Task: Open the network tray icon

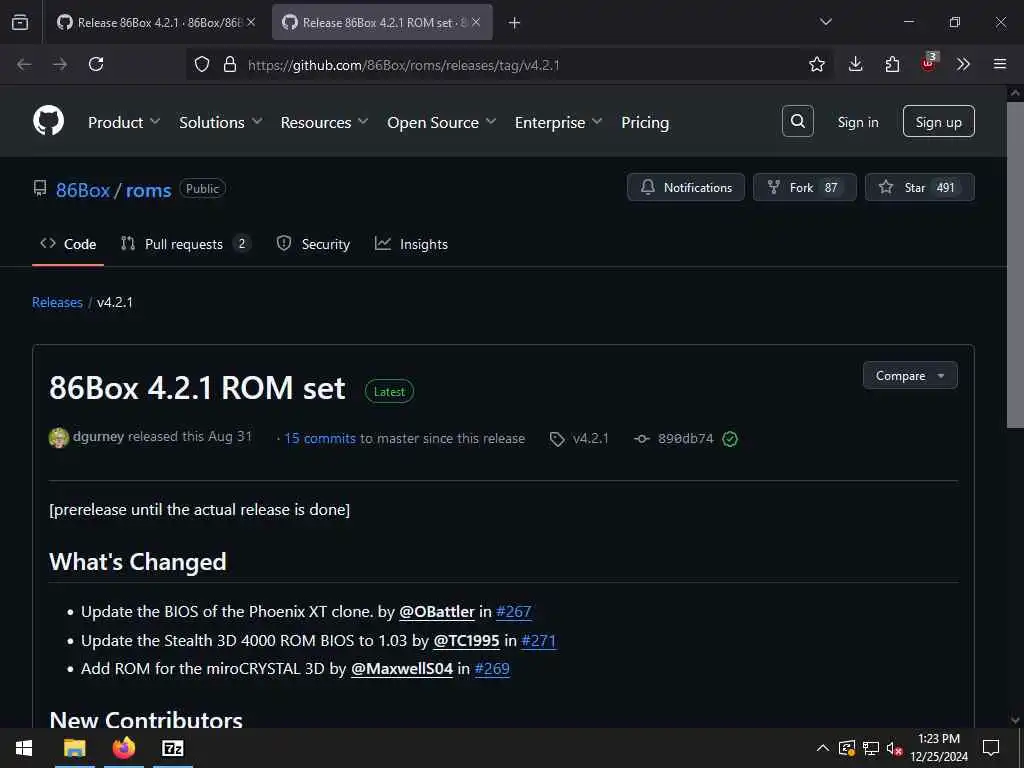Action: pyautogui.click(x=871, y=748)
